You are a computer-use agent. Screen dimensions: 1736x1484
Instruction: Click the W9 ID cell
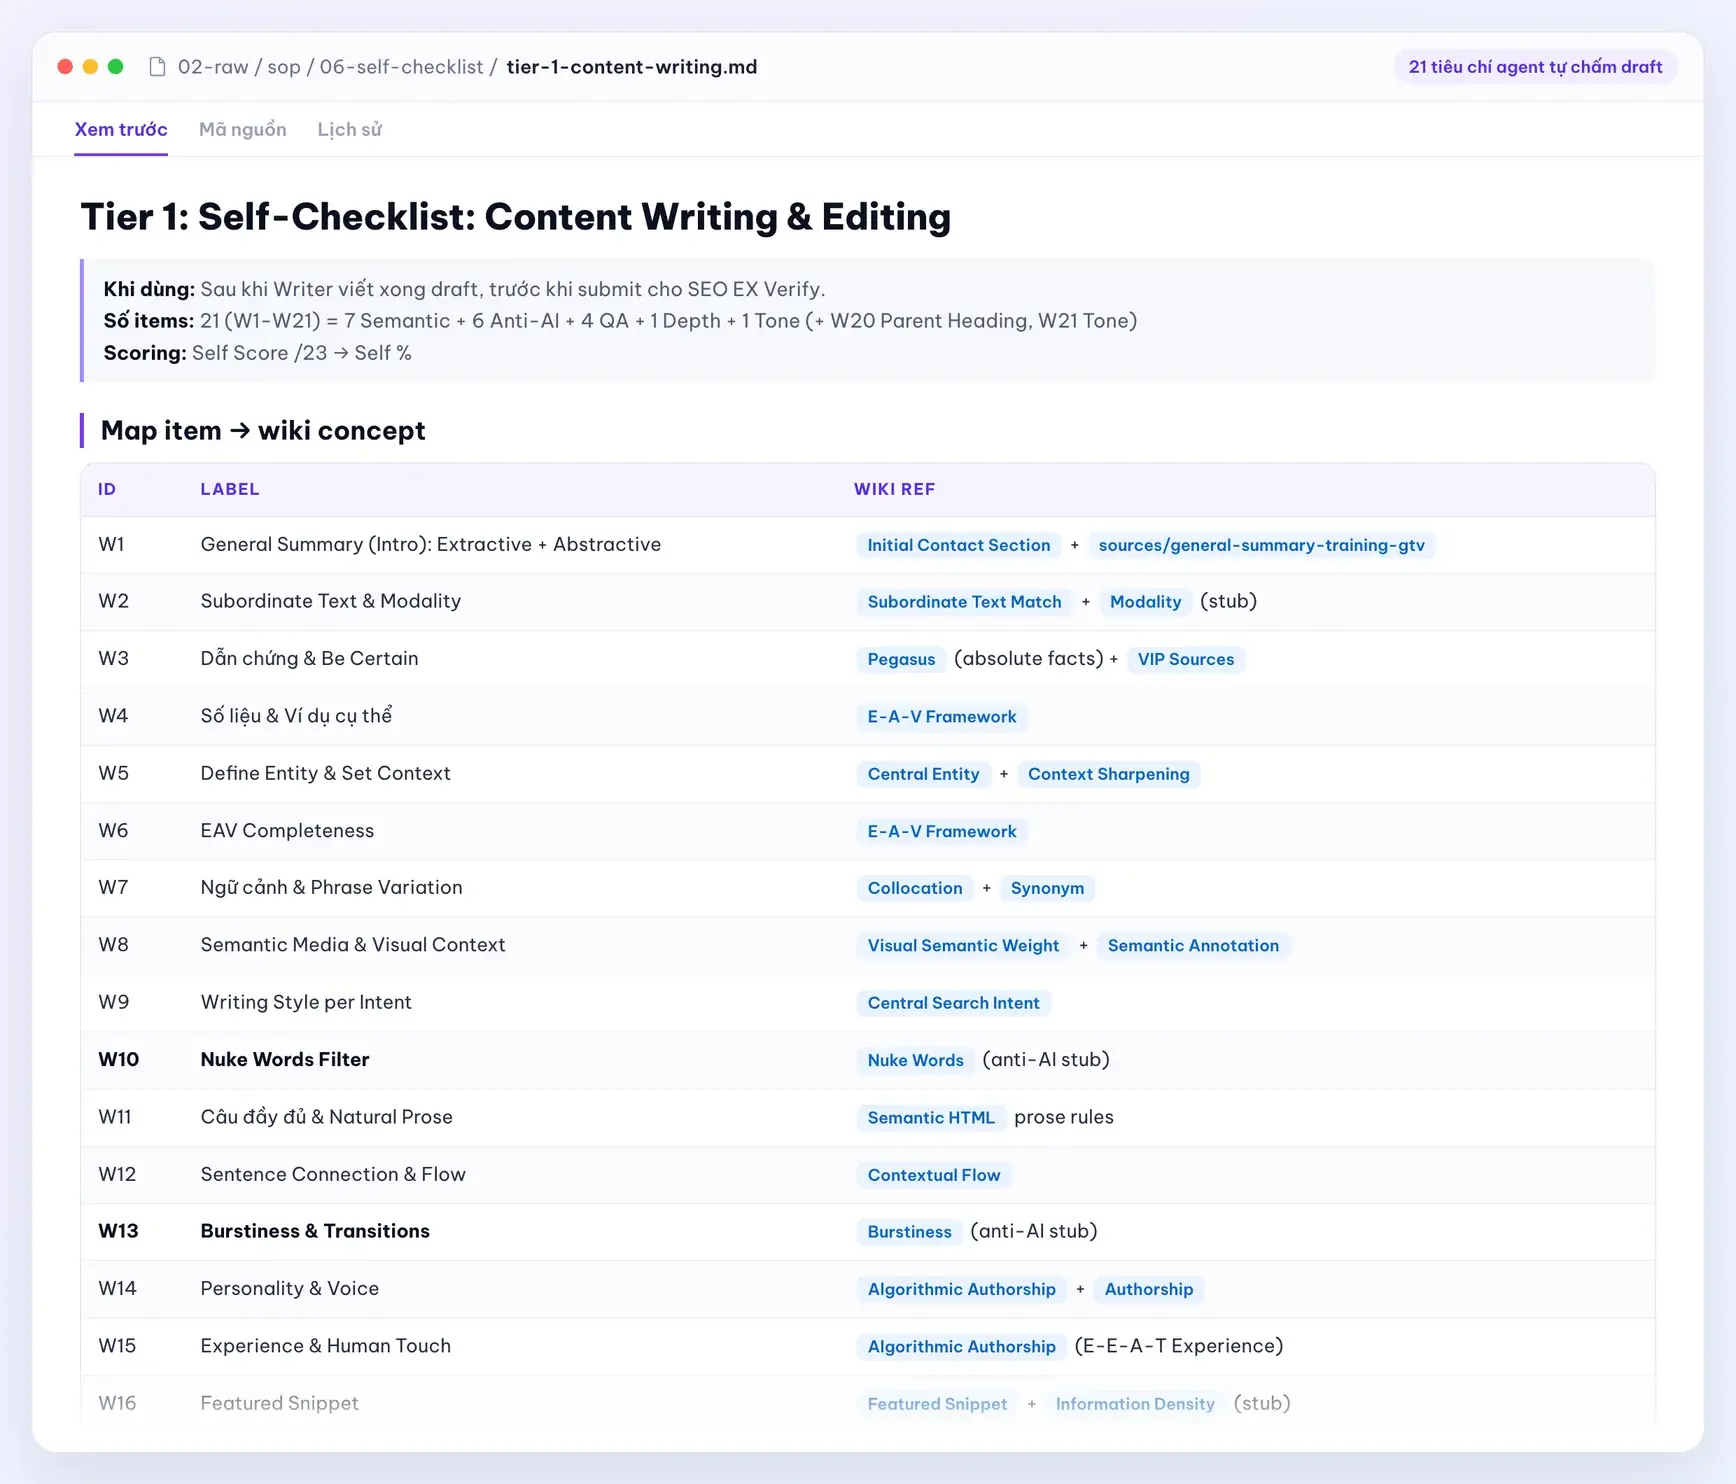coord(114,1002)
